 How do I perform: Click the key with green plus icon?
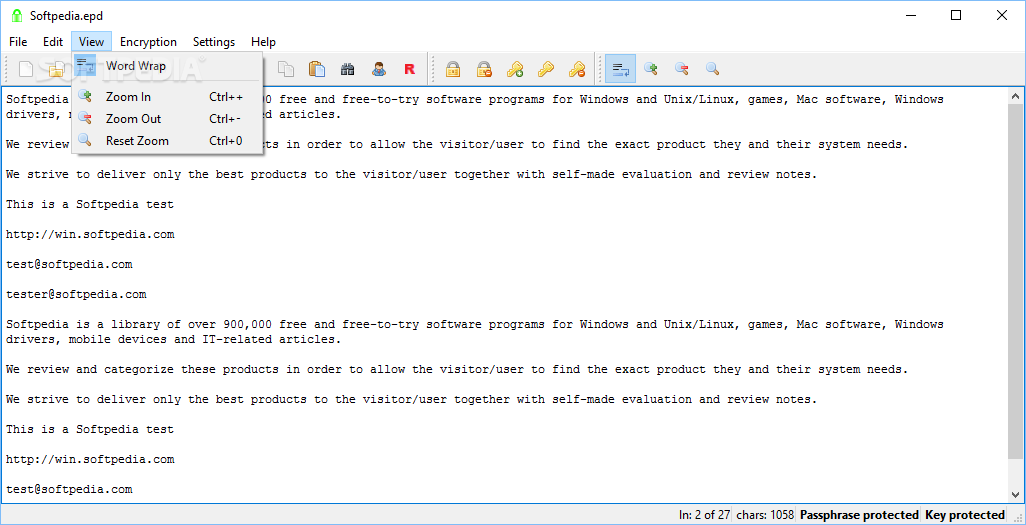[x=515, y=69]
